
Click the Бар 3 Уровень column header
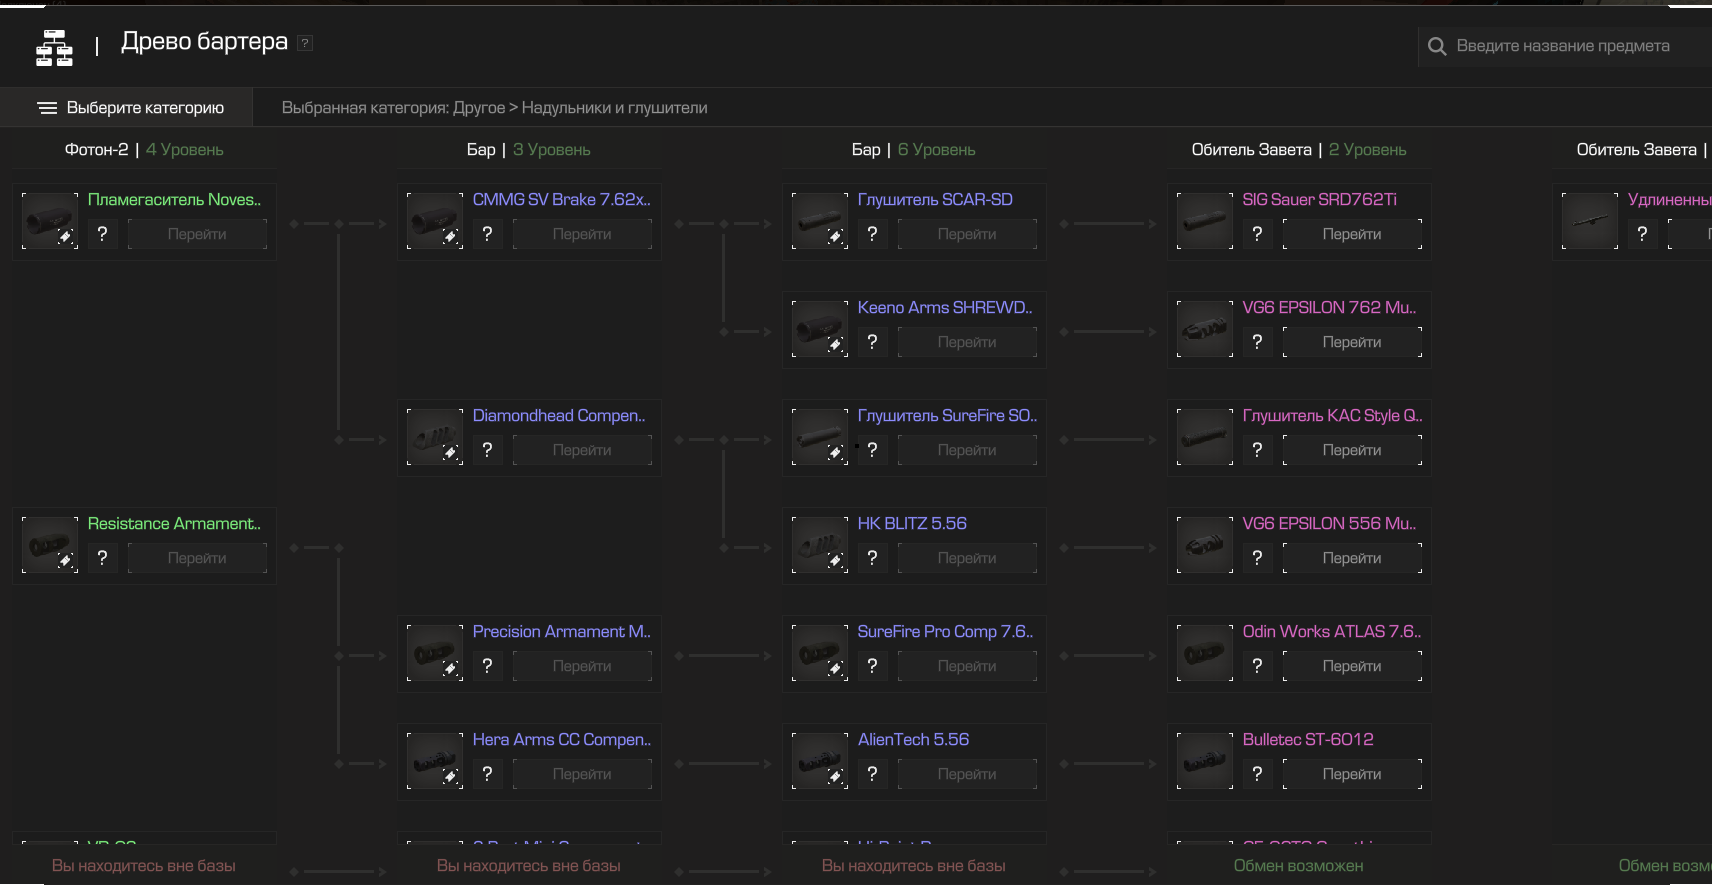[x=529, y=150]
